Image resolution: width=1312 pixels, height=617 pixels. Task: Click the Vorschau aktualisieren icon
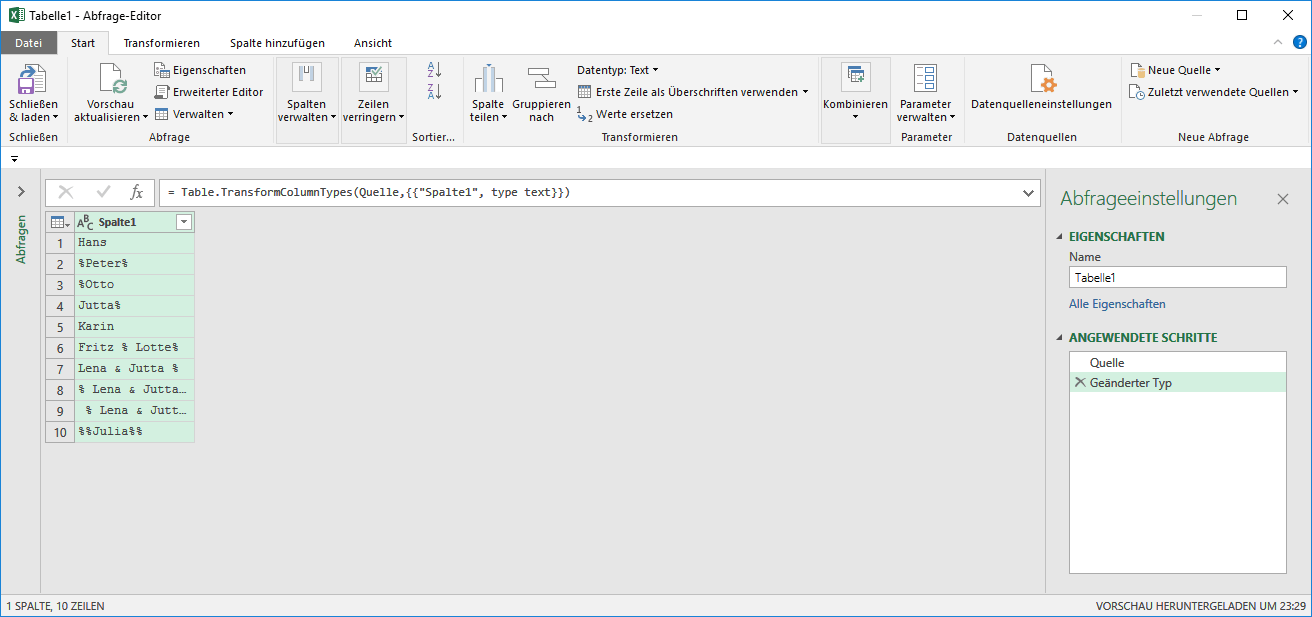pyautogui.click(x=111, y=79)
